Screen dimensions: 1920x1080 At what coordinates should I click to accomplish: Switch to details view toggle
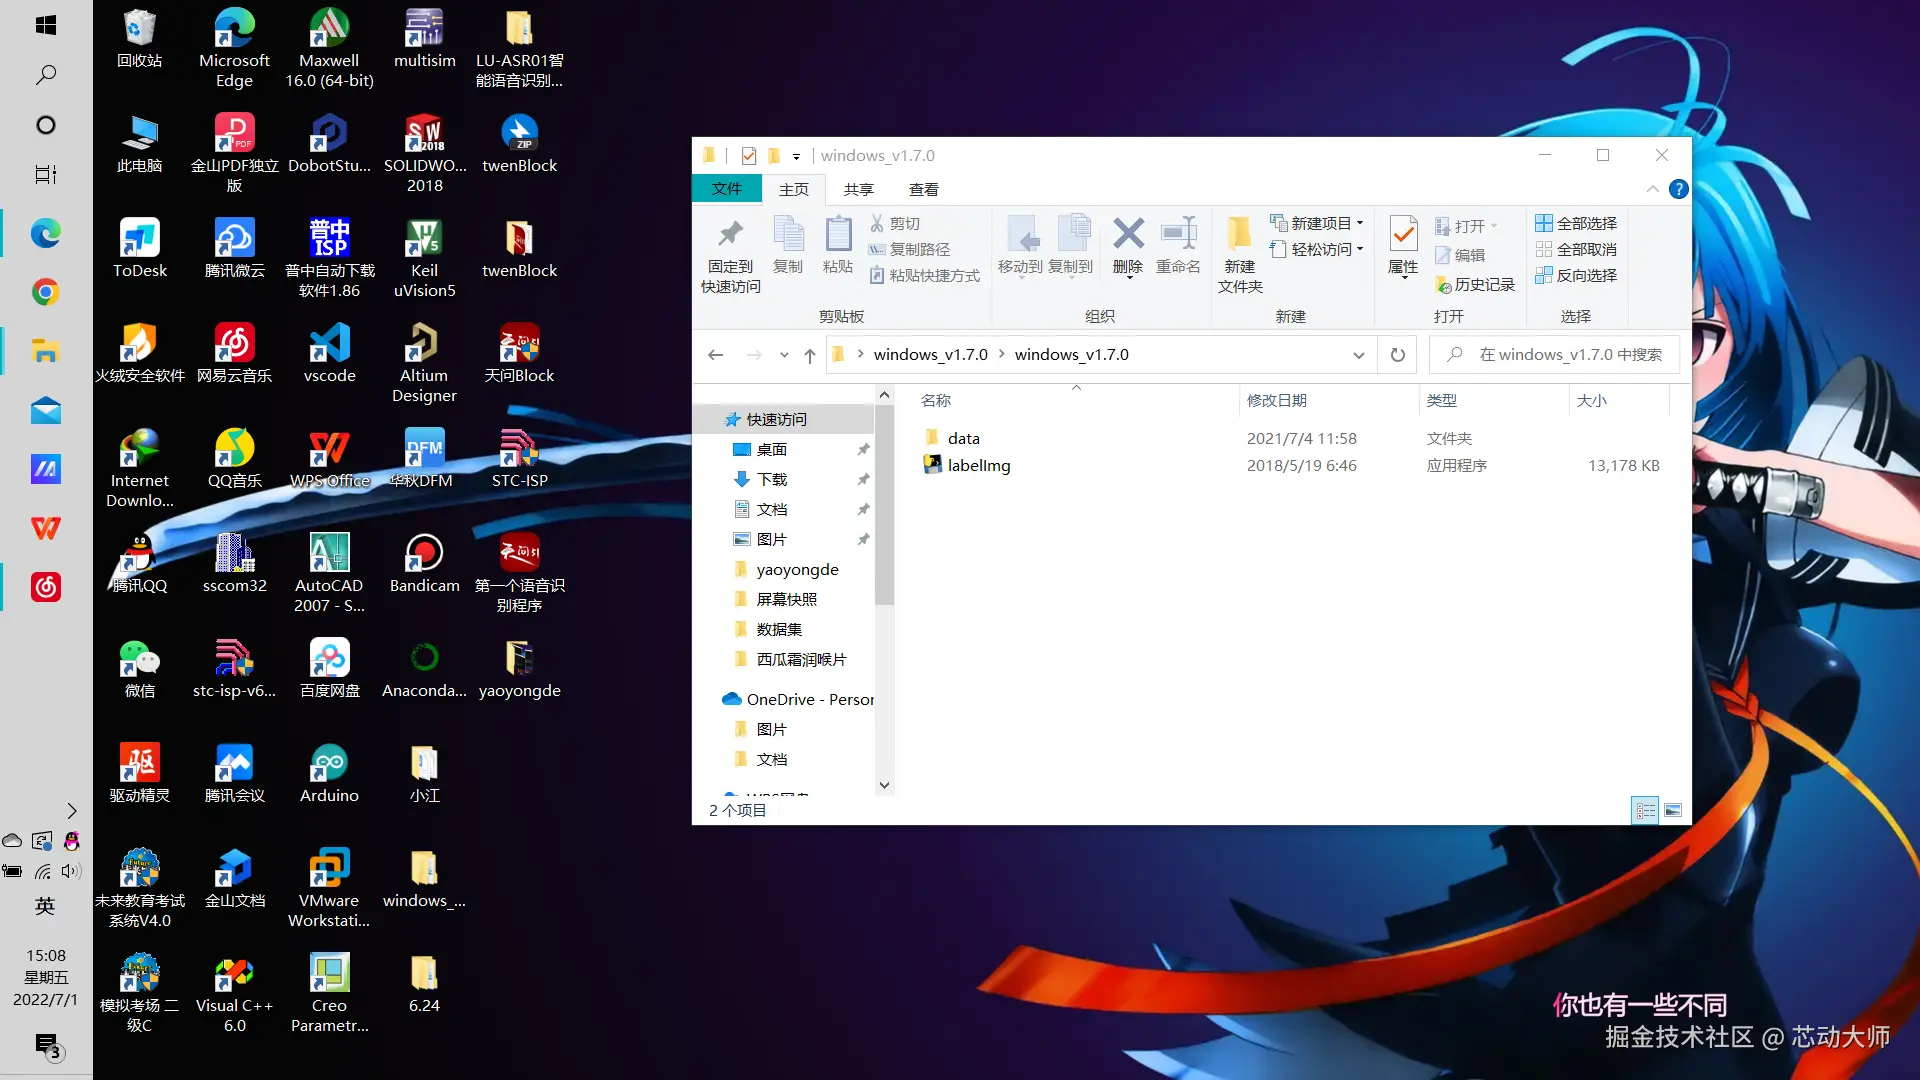1645,810
